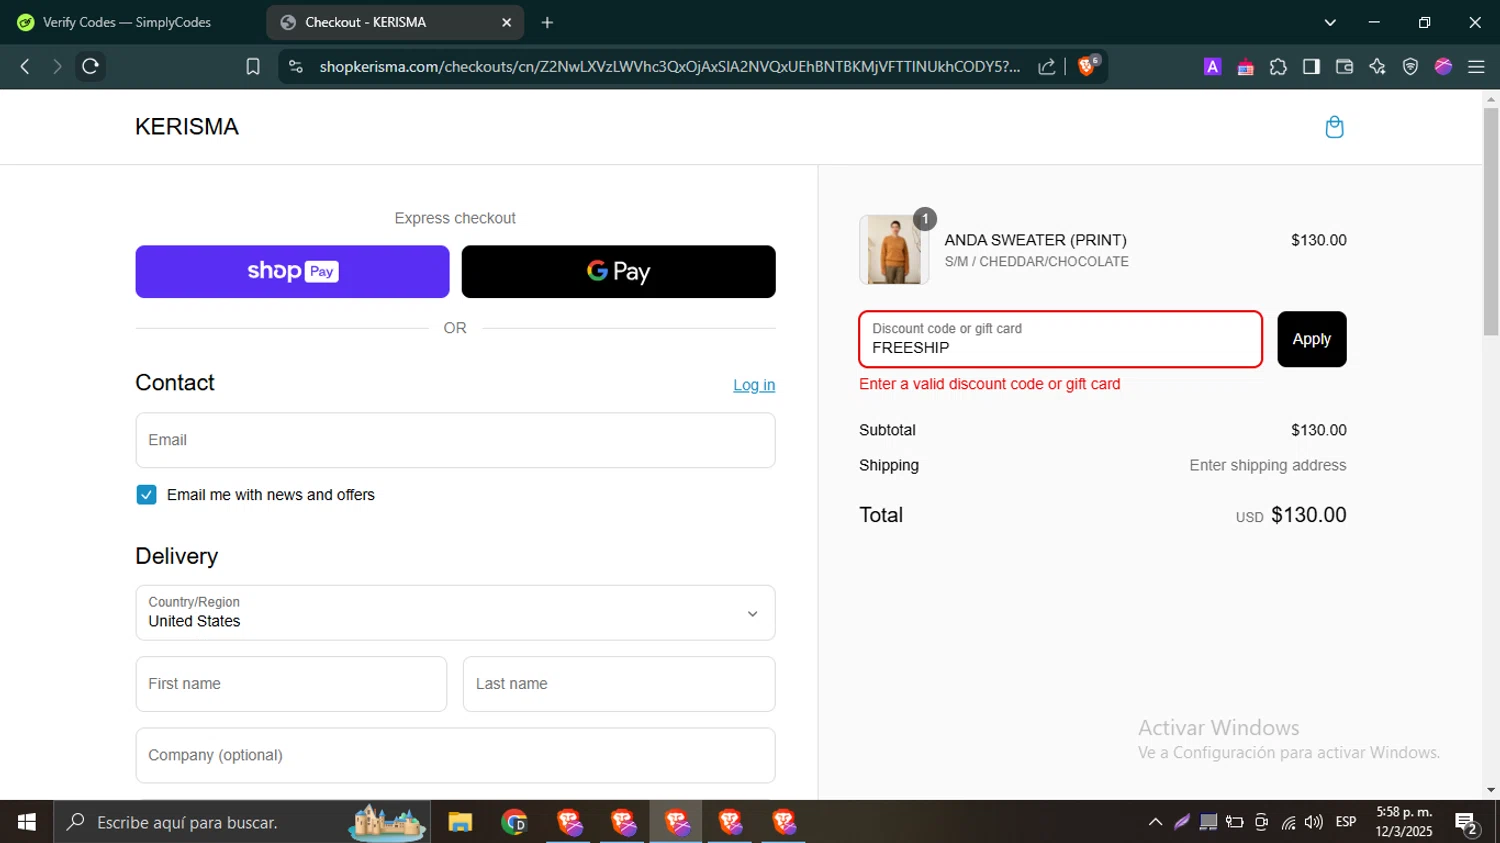The height and width of the screenshot is (843, 1500).
Task: Click the S/M / CHEDDAR/CHOCOLATE variant text
Action: [x=1036, y=262]
